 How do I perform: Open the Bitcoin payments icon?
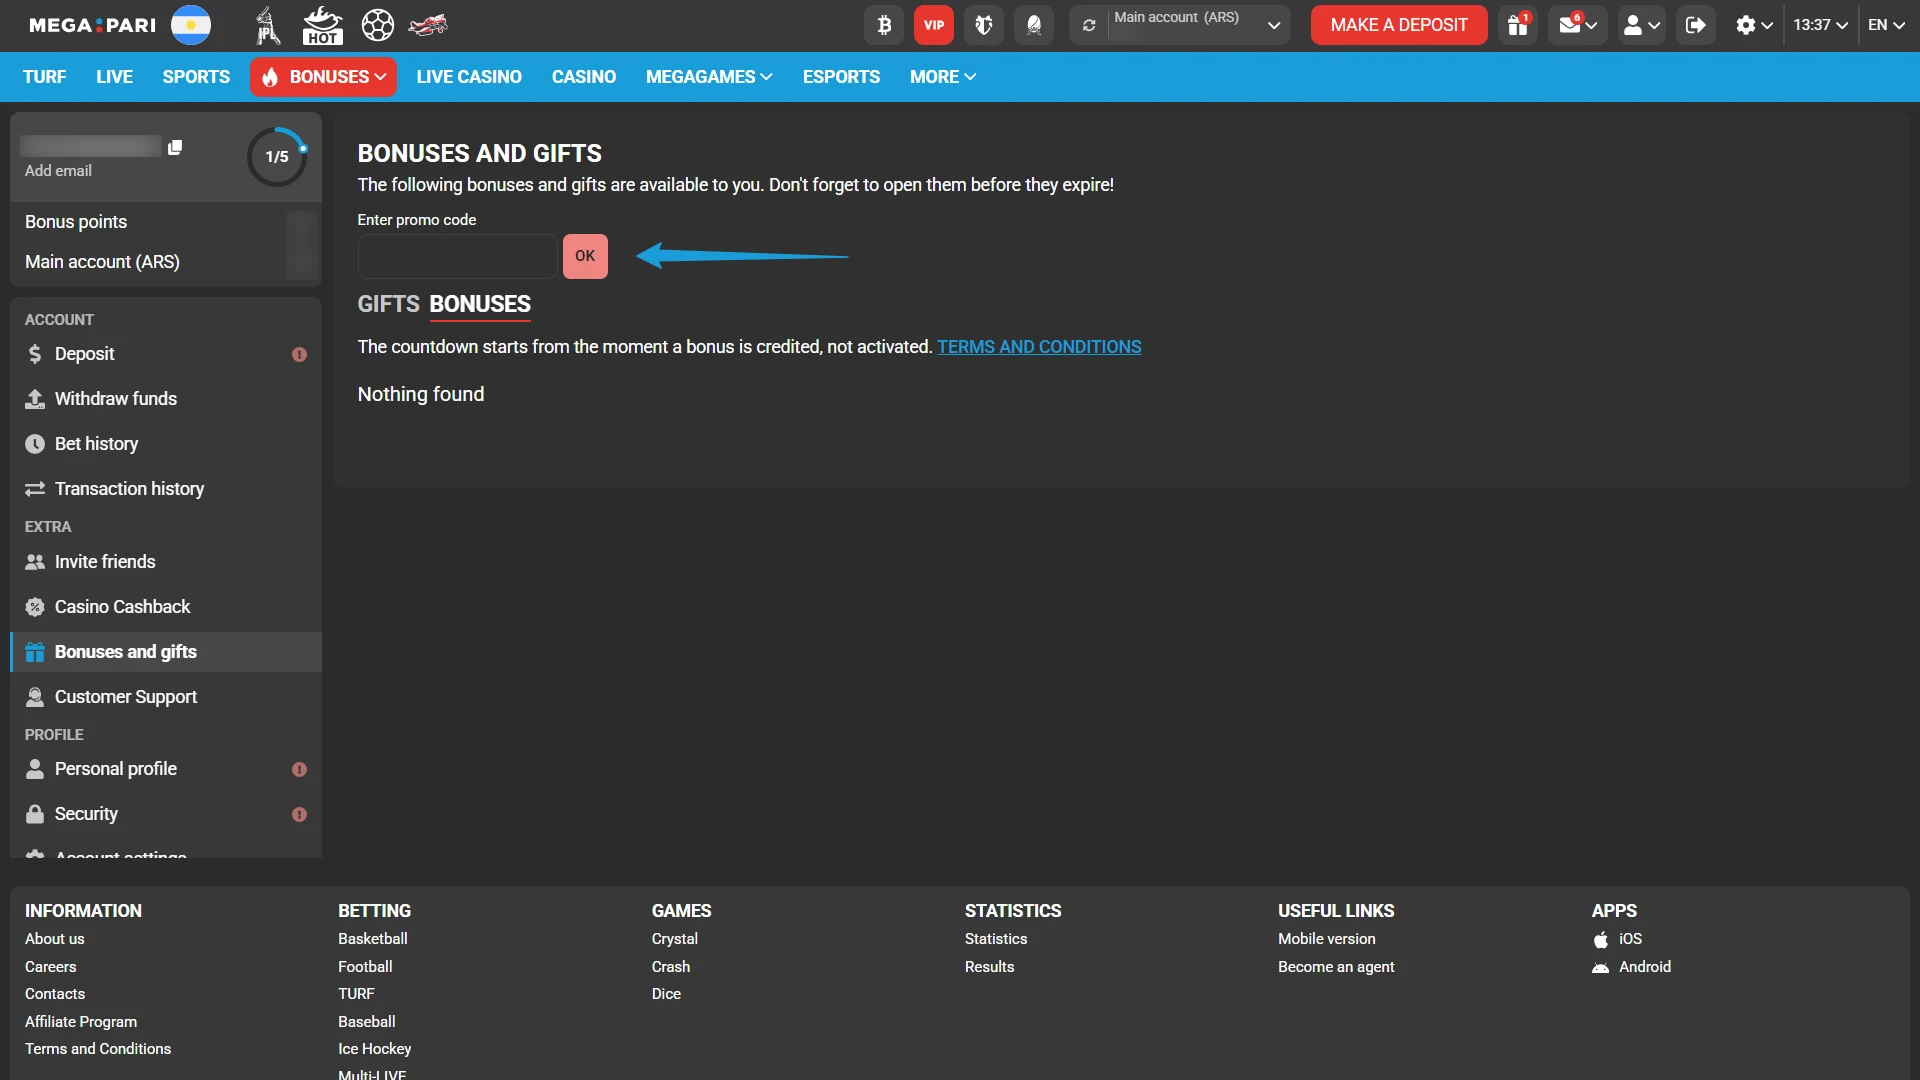tap(884, 25)
